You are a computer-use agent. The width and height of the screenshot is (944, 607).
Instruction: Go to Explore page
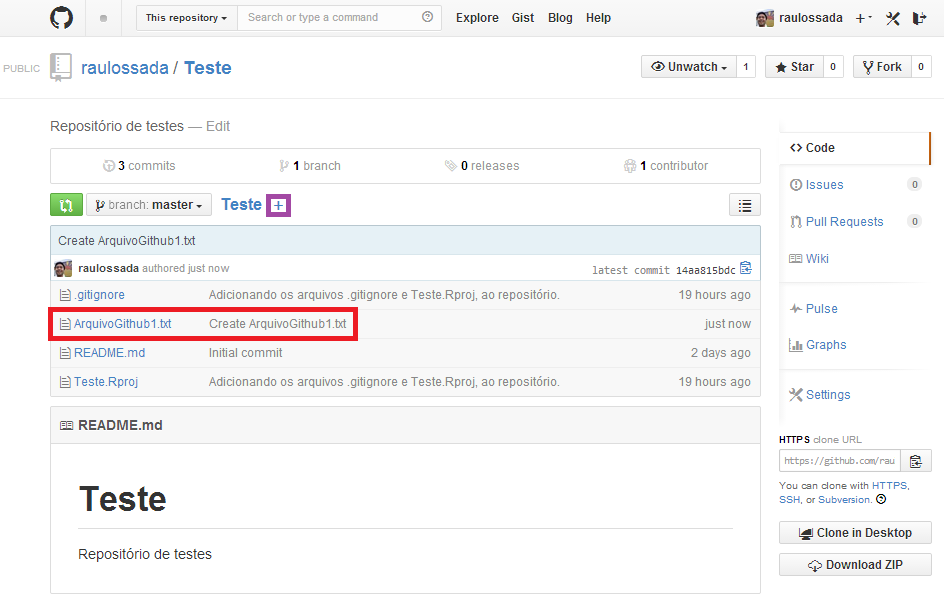477,18
